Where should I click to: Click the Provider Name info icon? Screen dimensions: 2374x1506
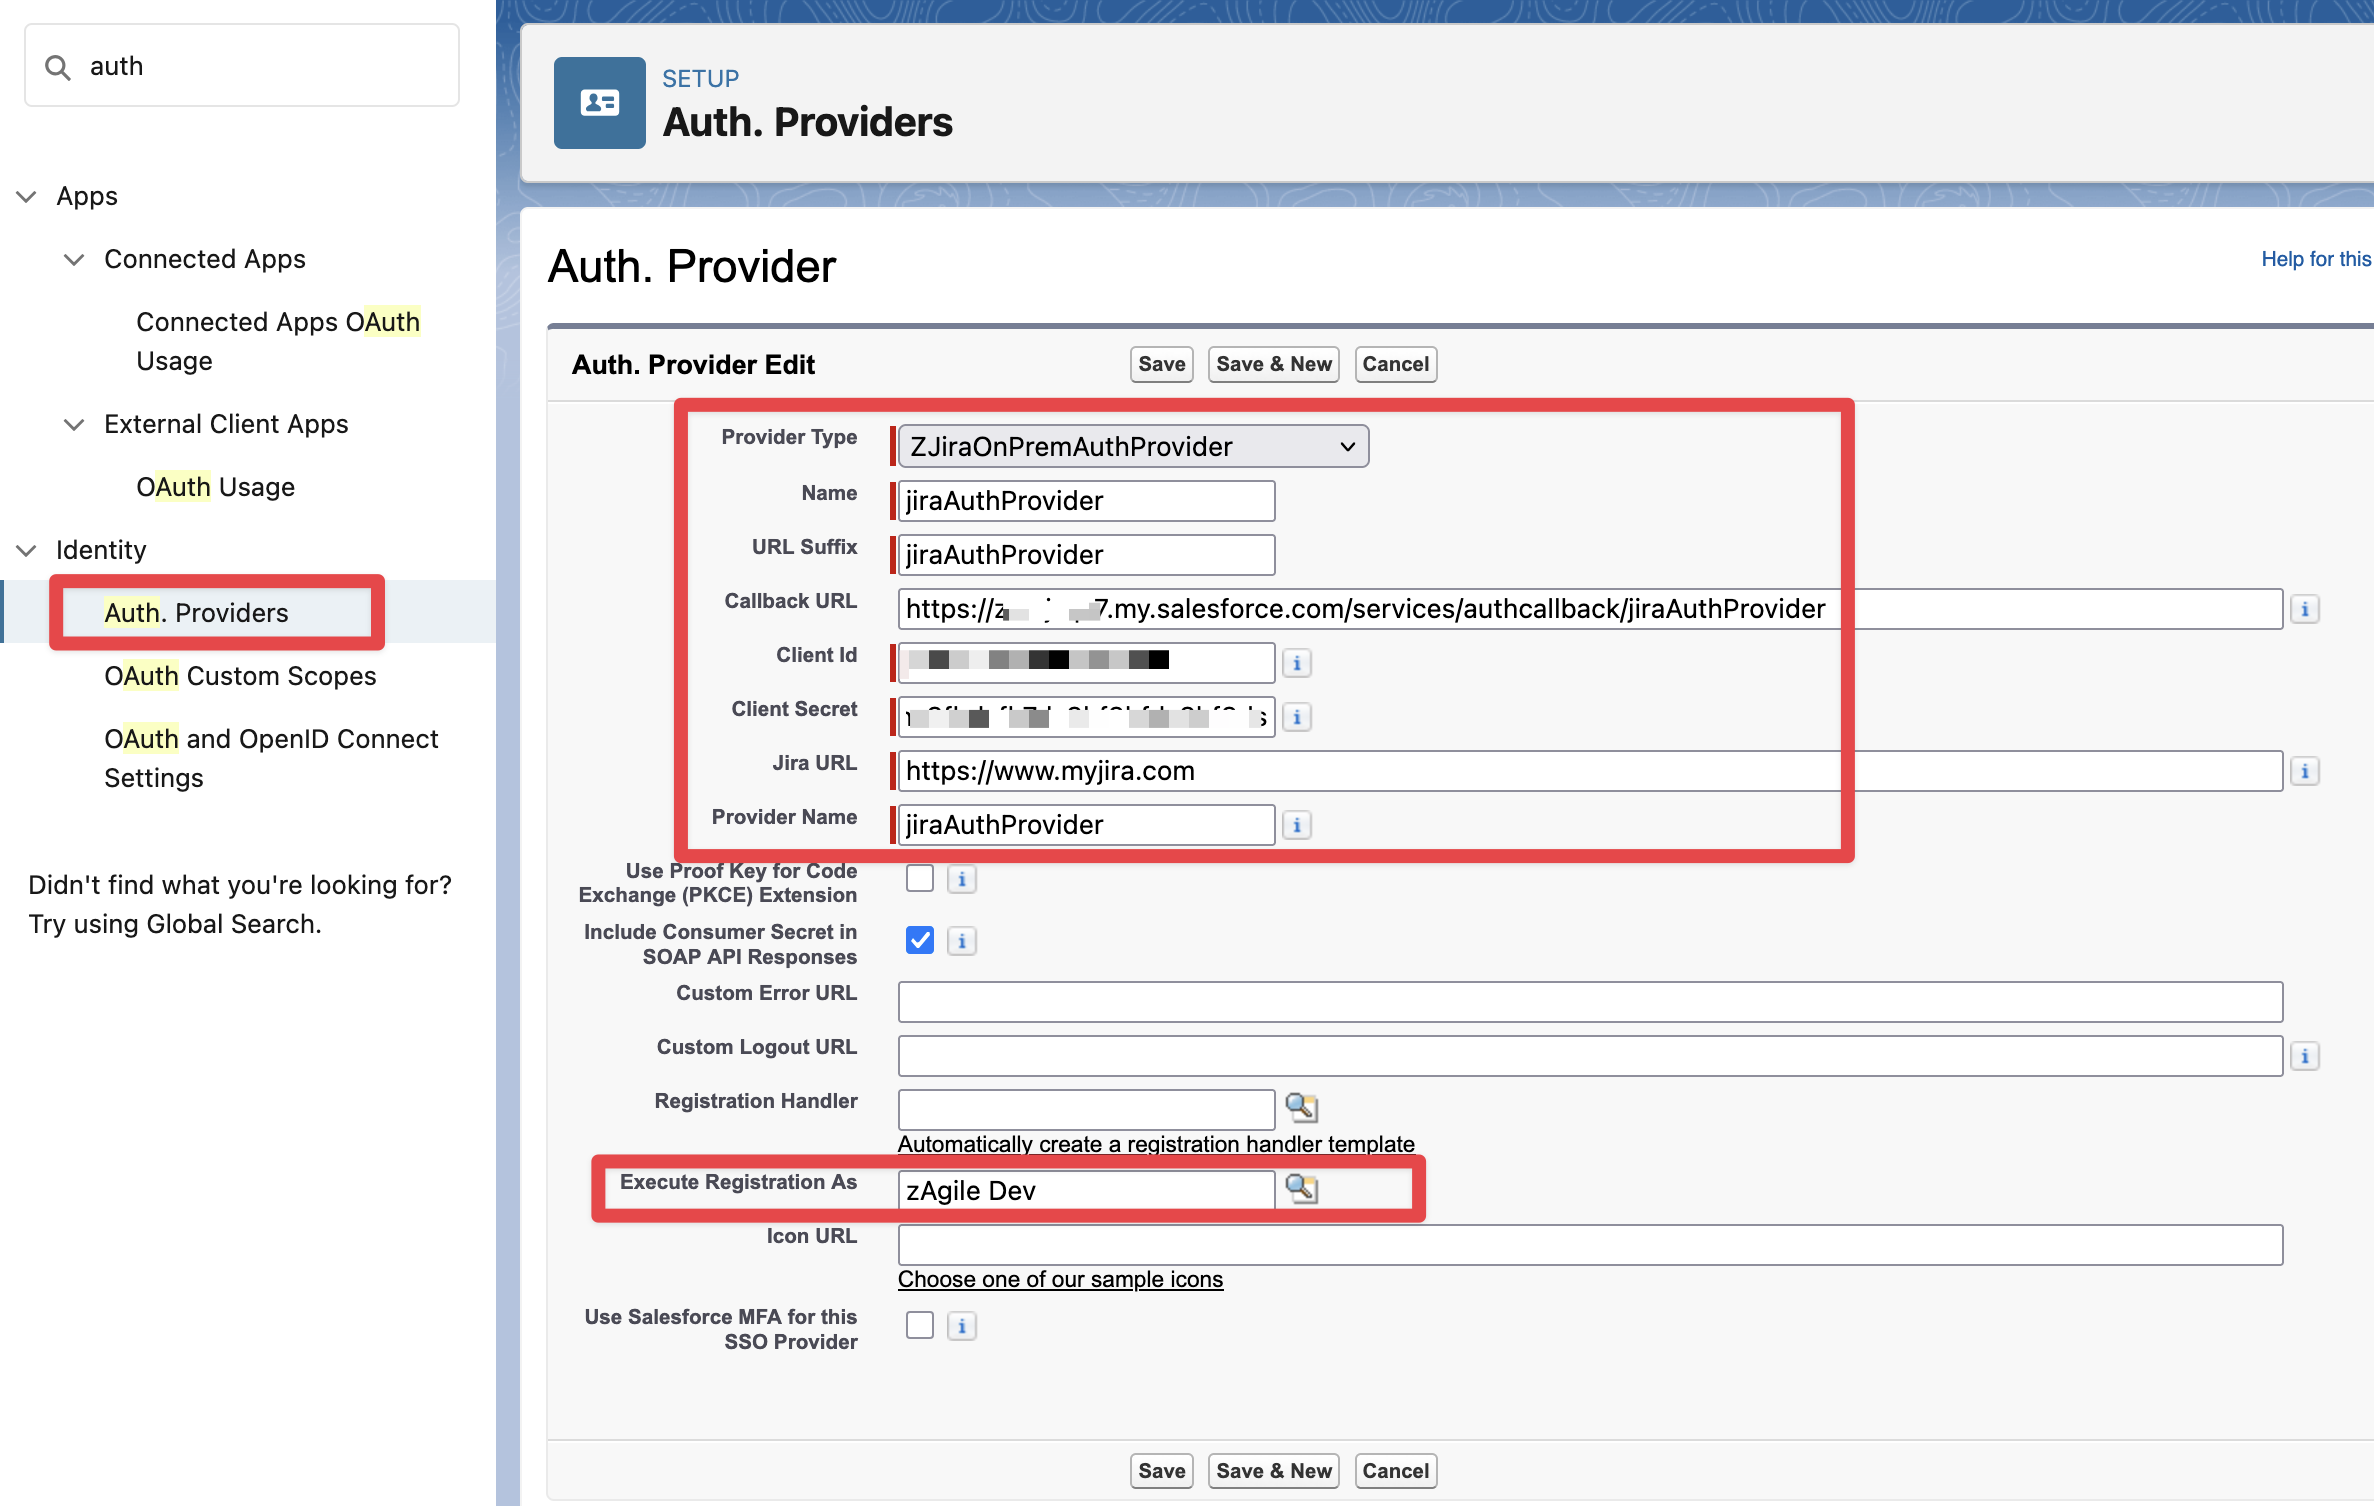pos(1296,825)
